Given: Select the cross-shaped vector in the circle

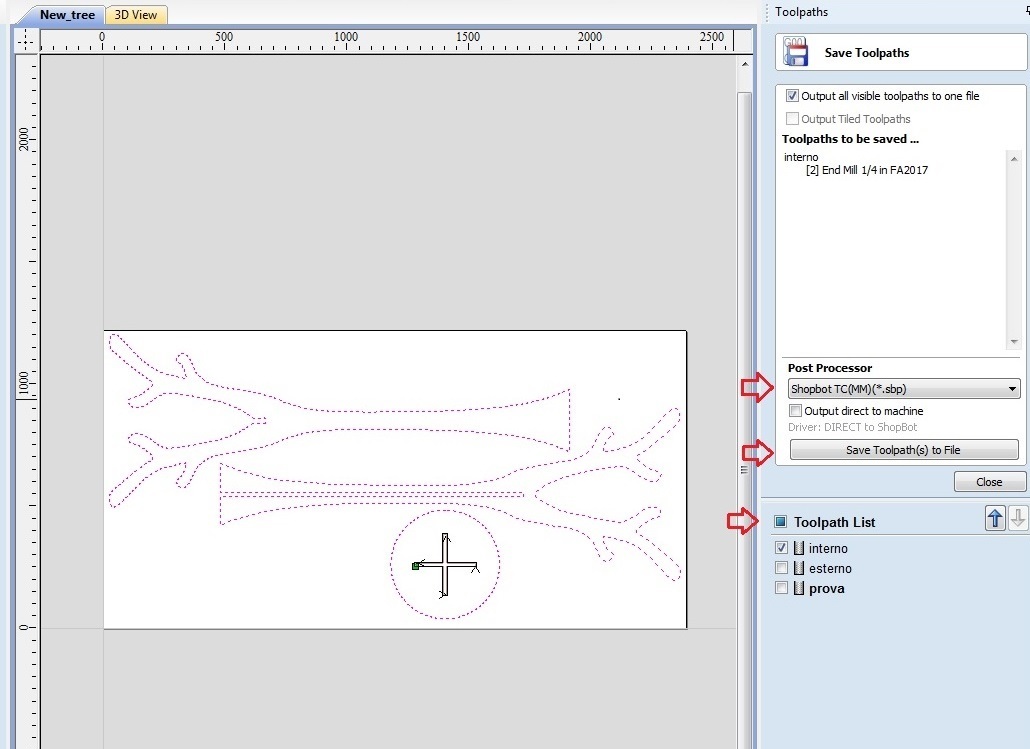Looking at the screenshot, I should pyautogui.click(x=446, y=565).
